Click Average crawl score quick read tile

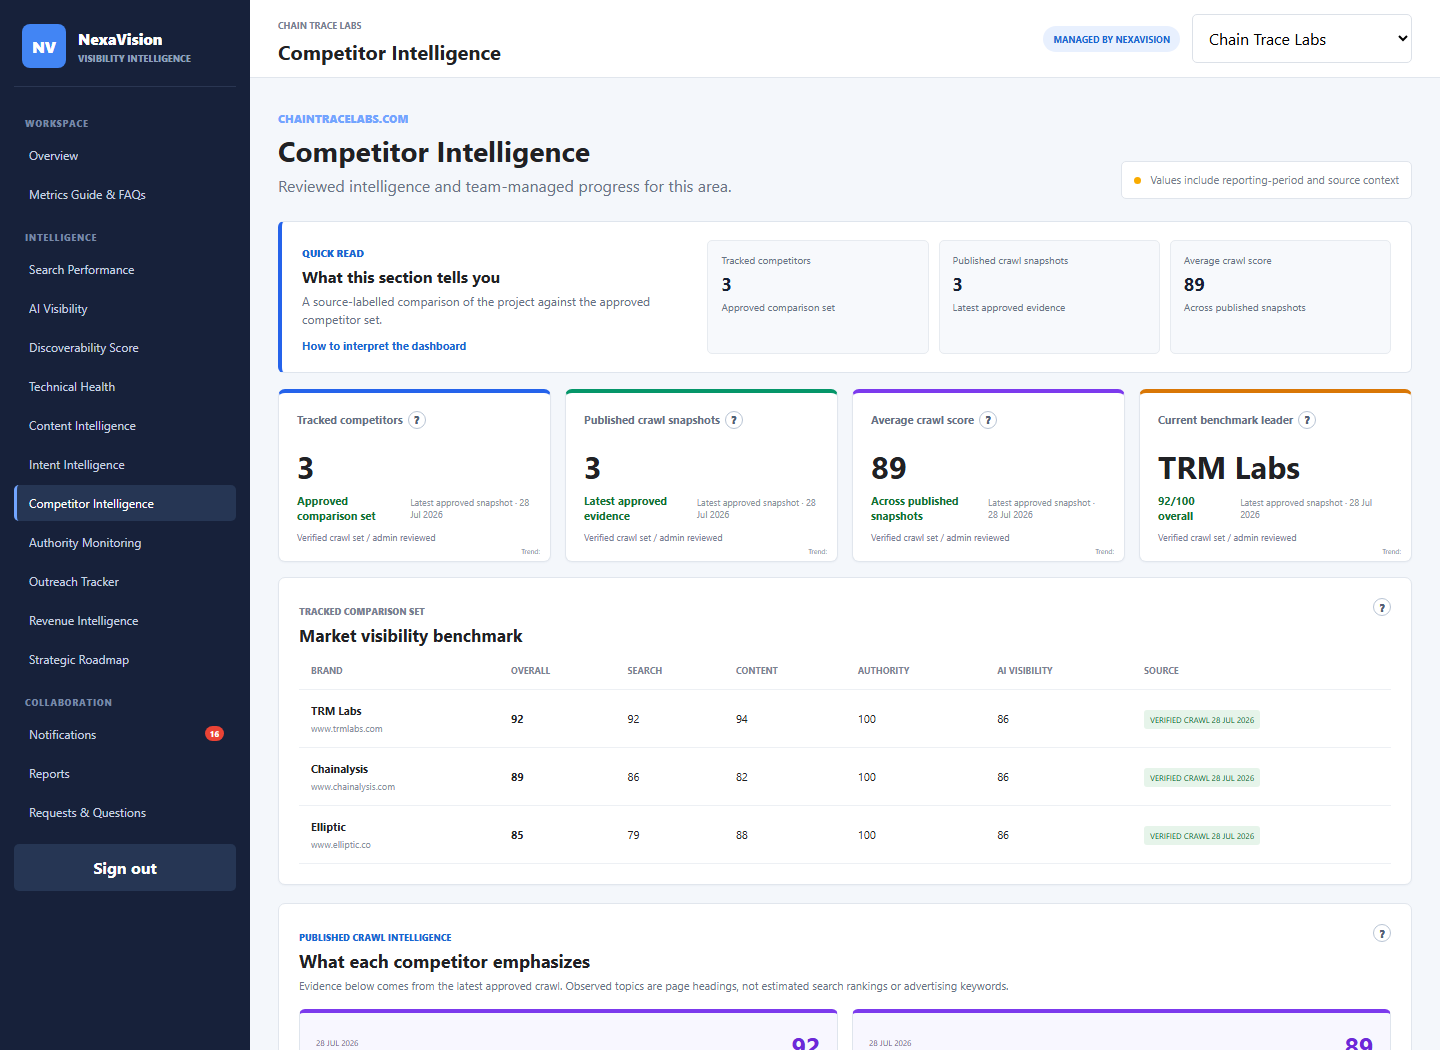[x=1280, y=297]
